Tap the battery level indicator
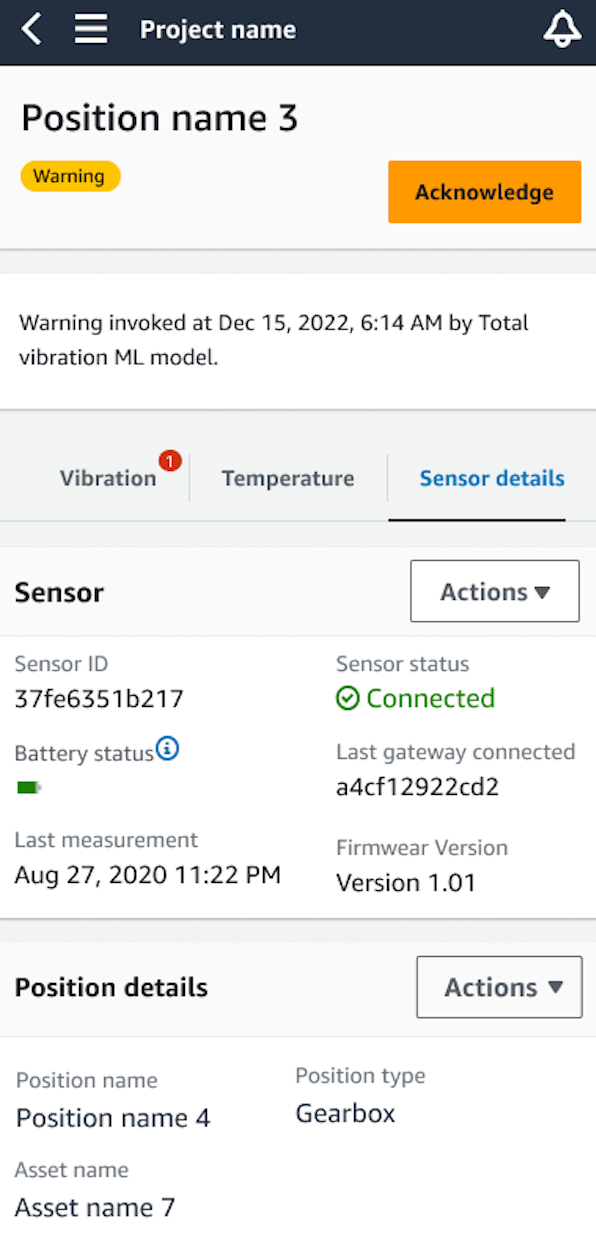Screen dimensions: 596x1238 tap(26, 787)
